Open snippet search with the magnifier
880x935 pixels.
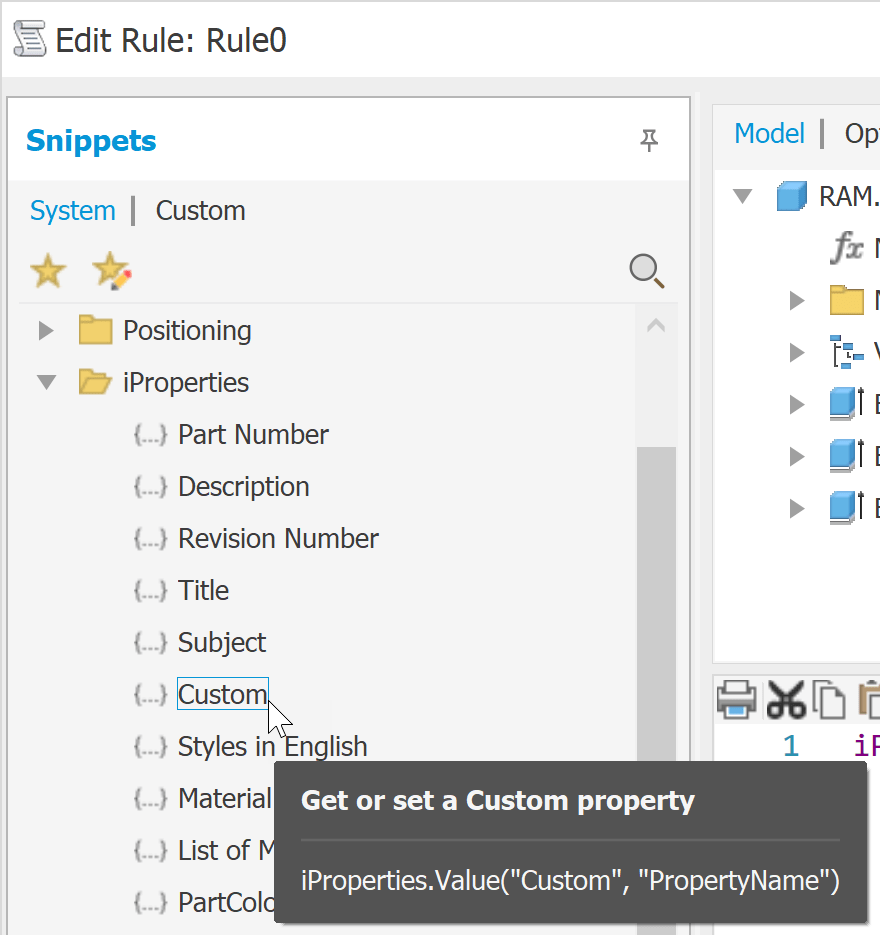646,271
